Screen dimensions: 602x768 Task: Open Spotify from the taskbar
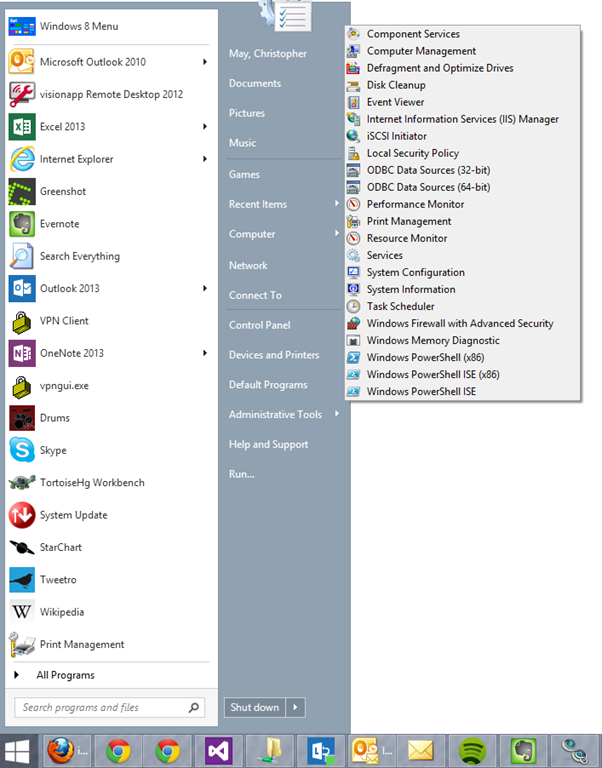click(472, 750)
